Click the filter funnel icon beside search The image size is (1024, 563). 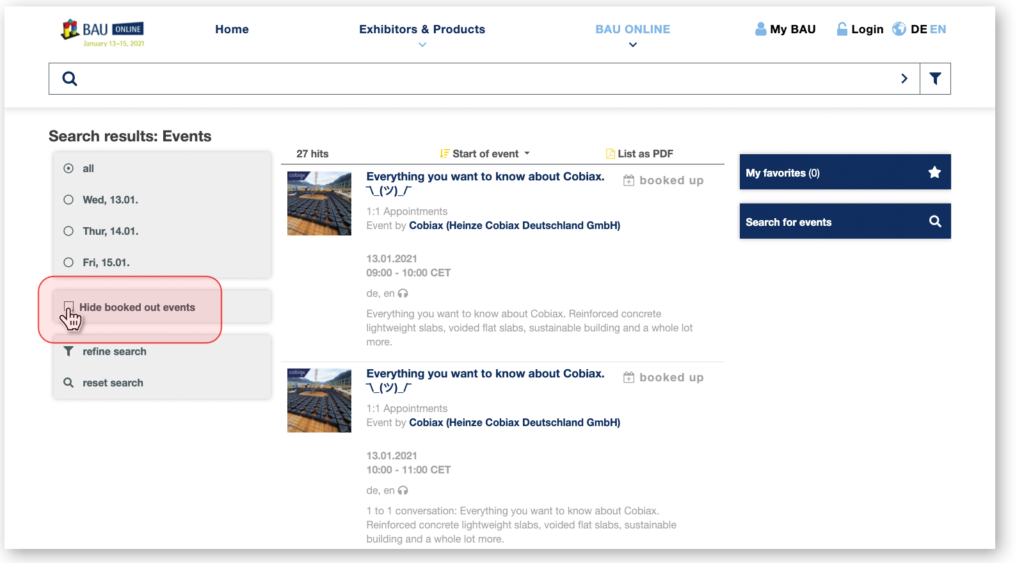point(935,79)
